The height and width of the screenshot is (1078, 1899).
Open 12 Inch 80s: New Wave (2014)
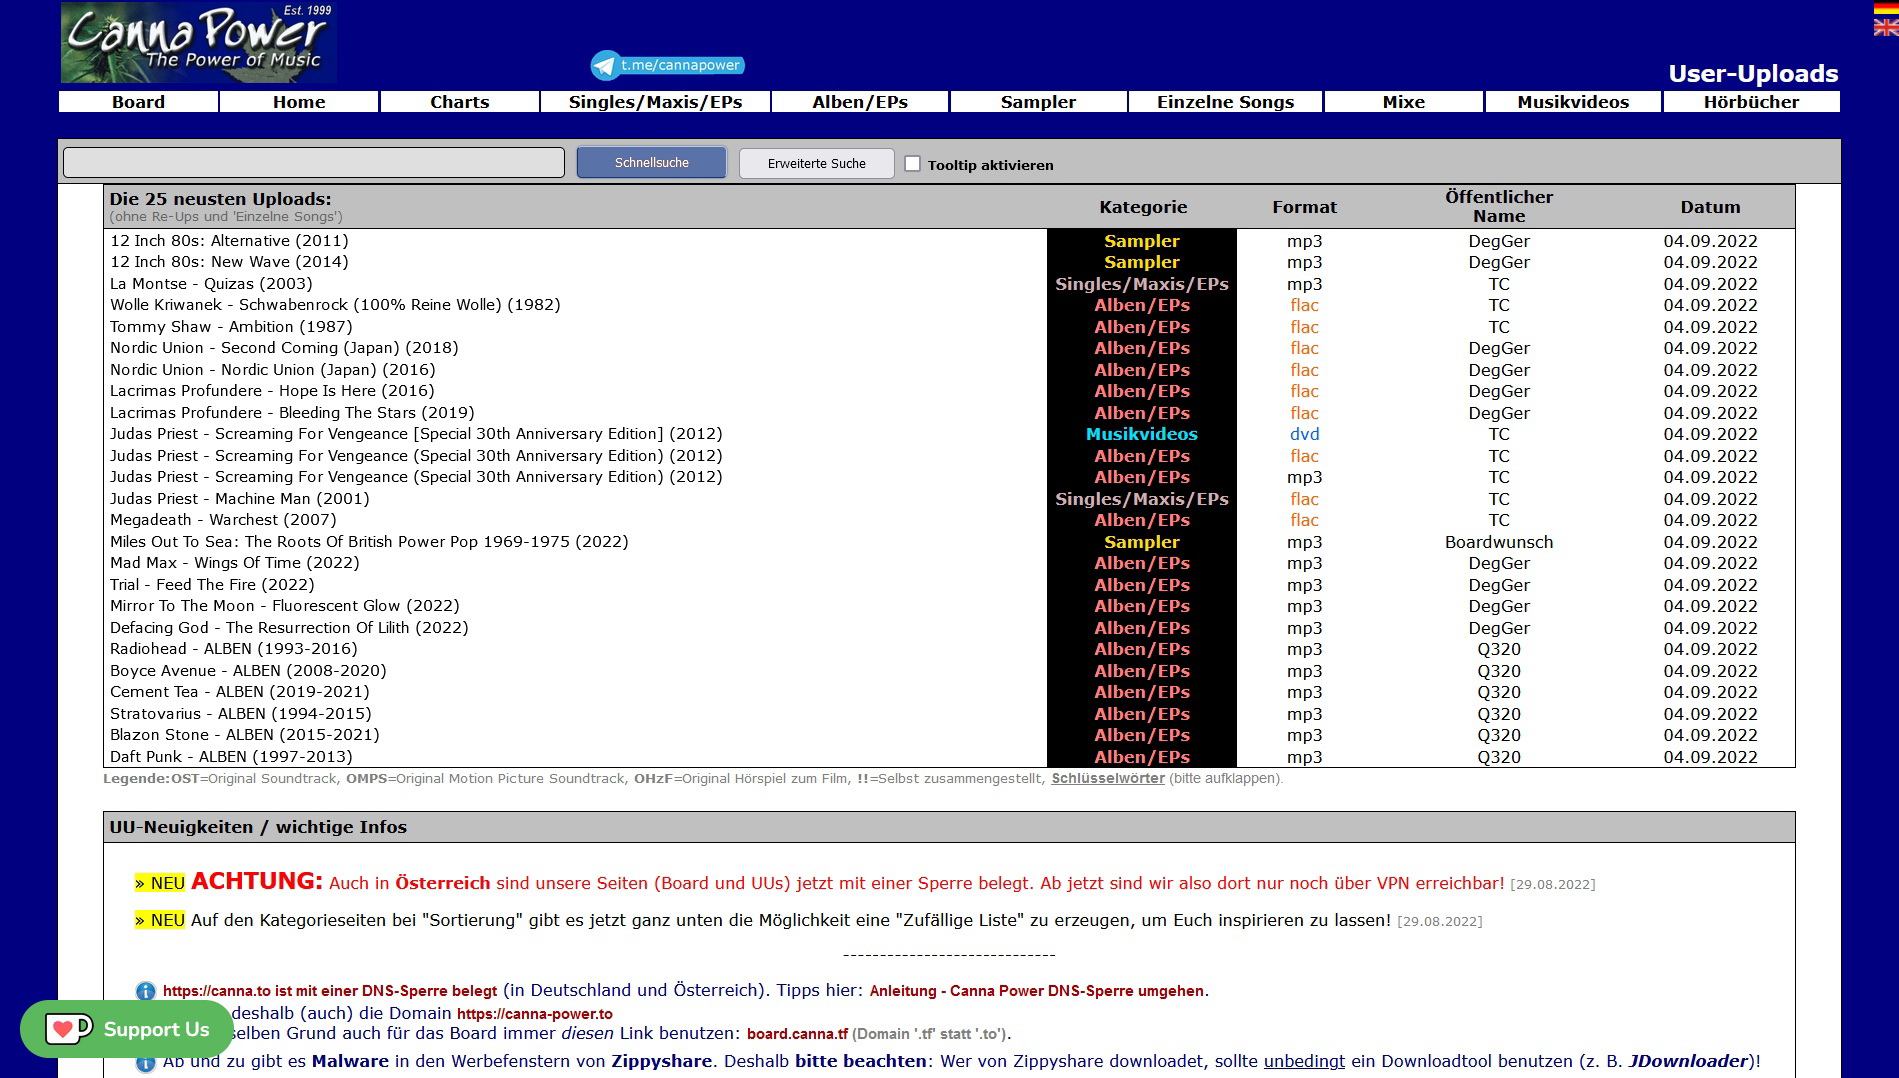[229, 262]
